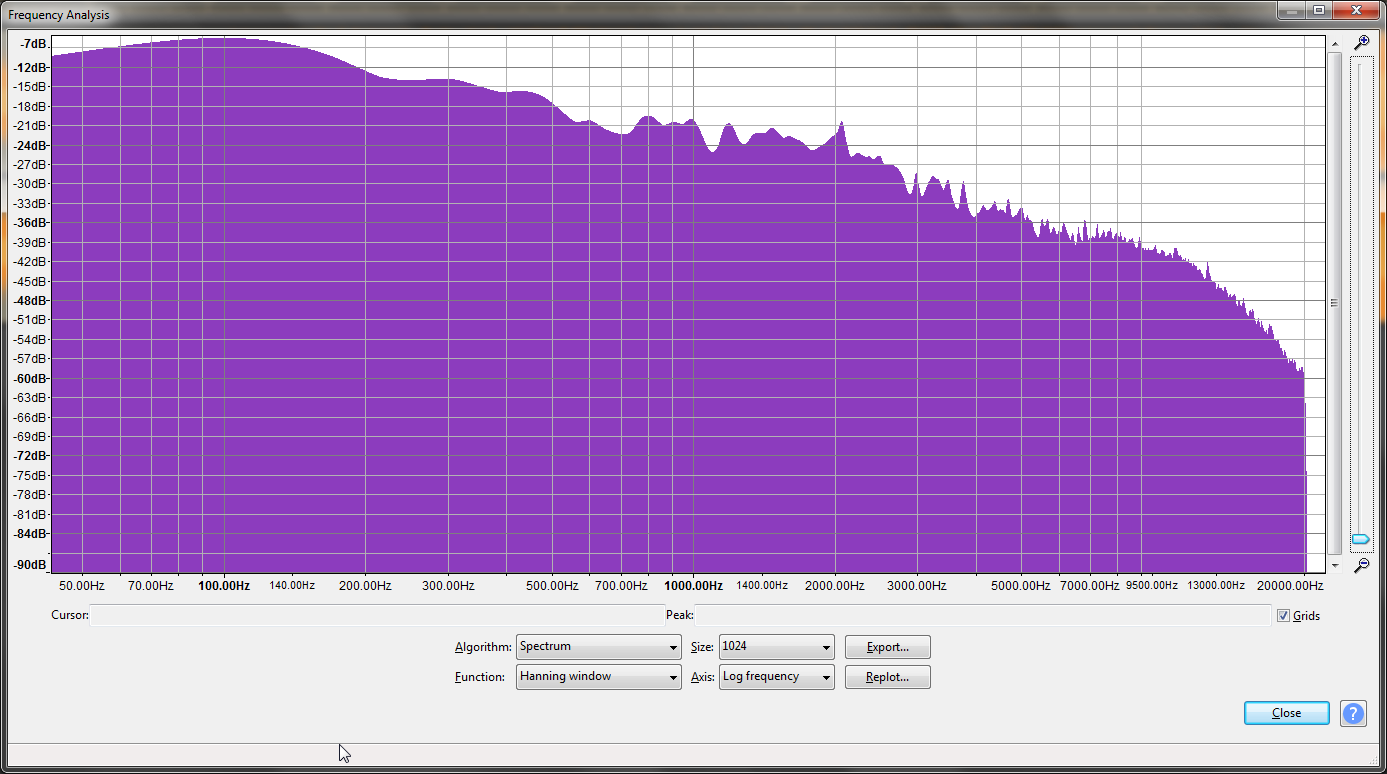1387x774 pixels.
Task: Click the Replot... button
Action: tap(888, 677)
